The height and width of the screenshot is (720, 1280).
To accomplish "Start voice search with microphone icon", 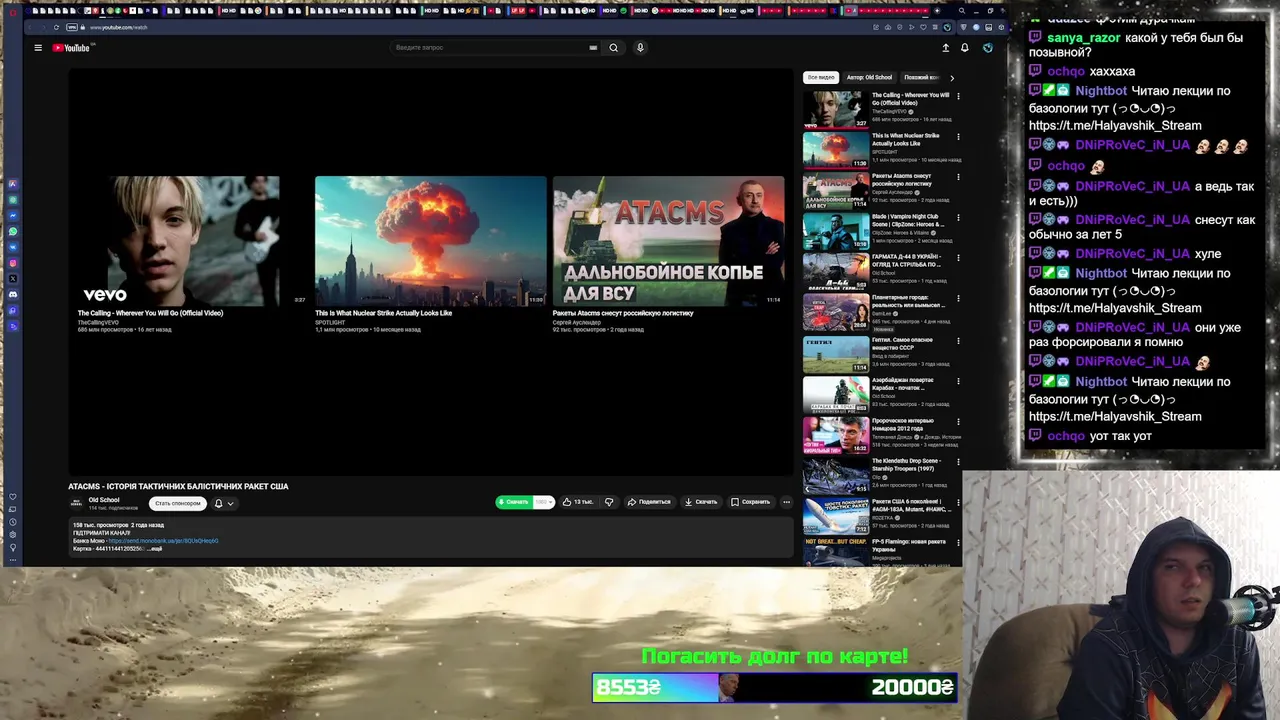I will tap(640, 48).
